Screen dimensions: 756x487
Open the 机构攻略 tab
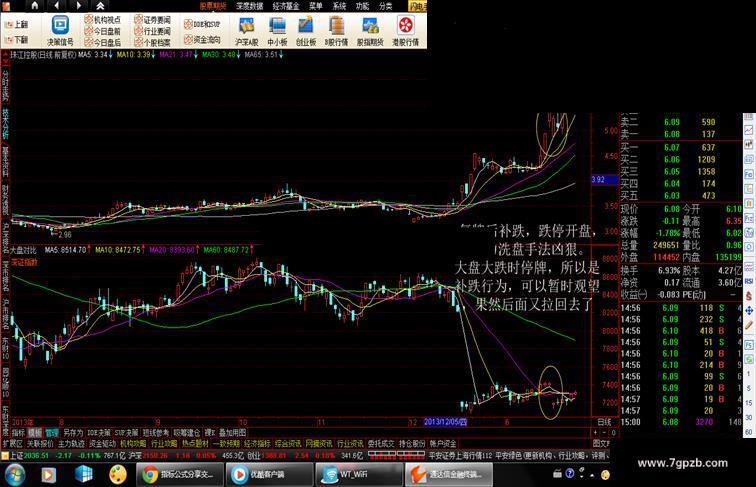133,444
